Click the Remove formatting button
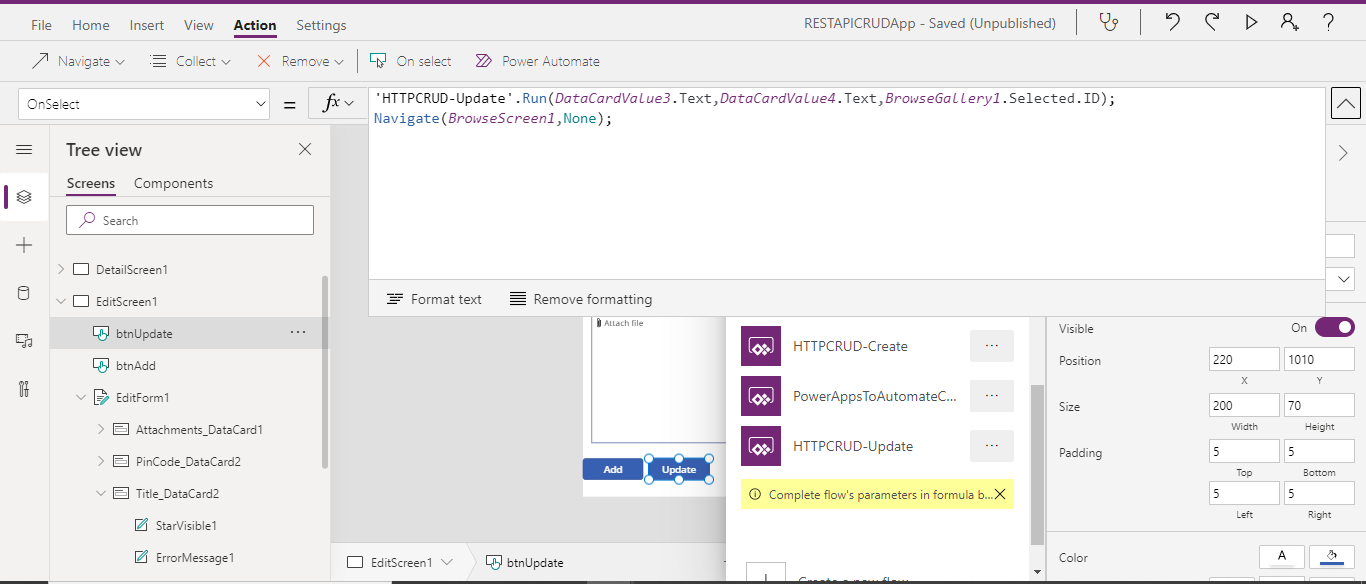Viewport: 1366px width, 584px height. (580, 298)
